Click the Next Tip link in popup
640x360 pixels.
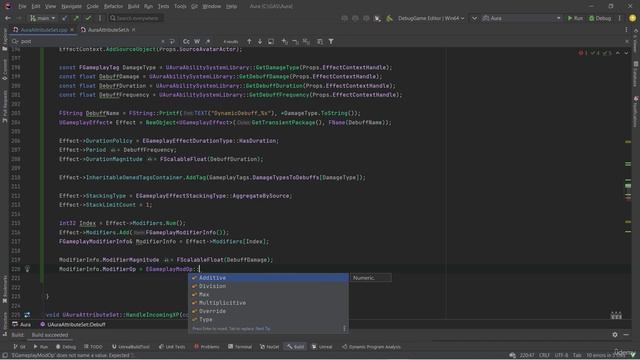coord(263,329)
